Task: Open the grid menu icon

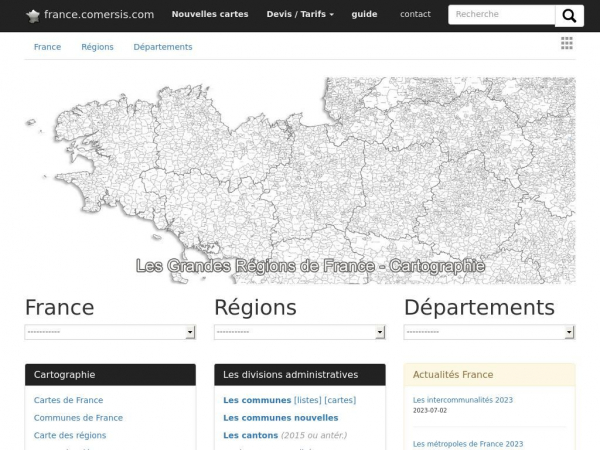Action: 567,43
